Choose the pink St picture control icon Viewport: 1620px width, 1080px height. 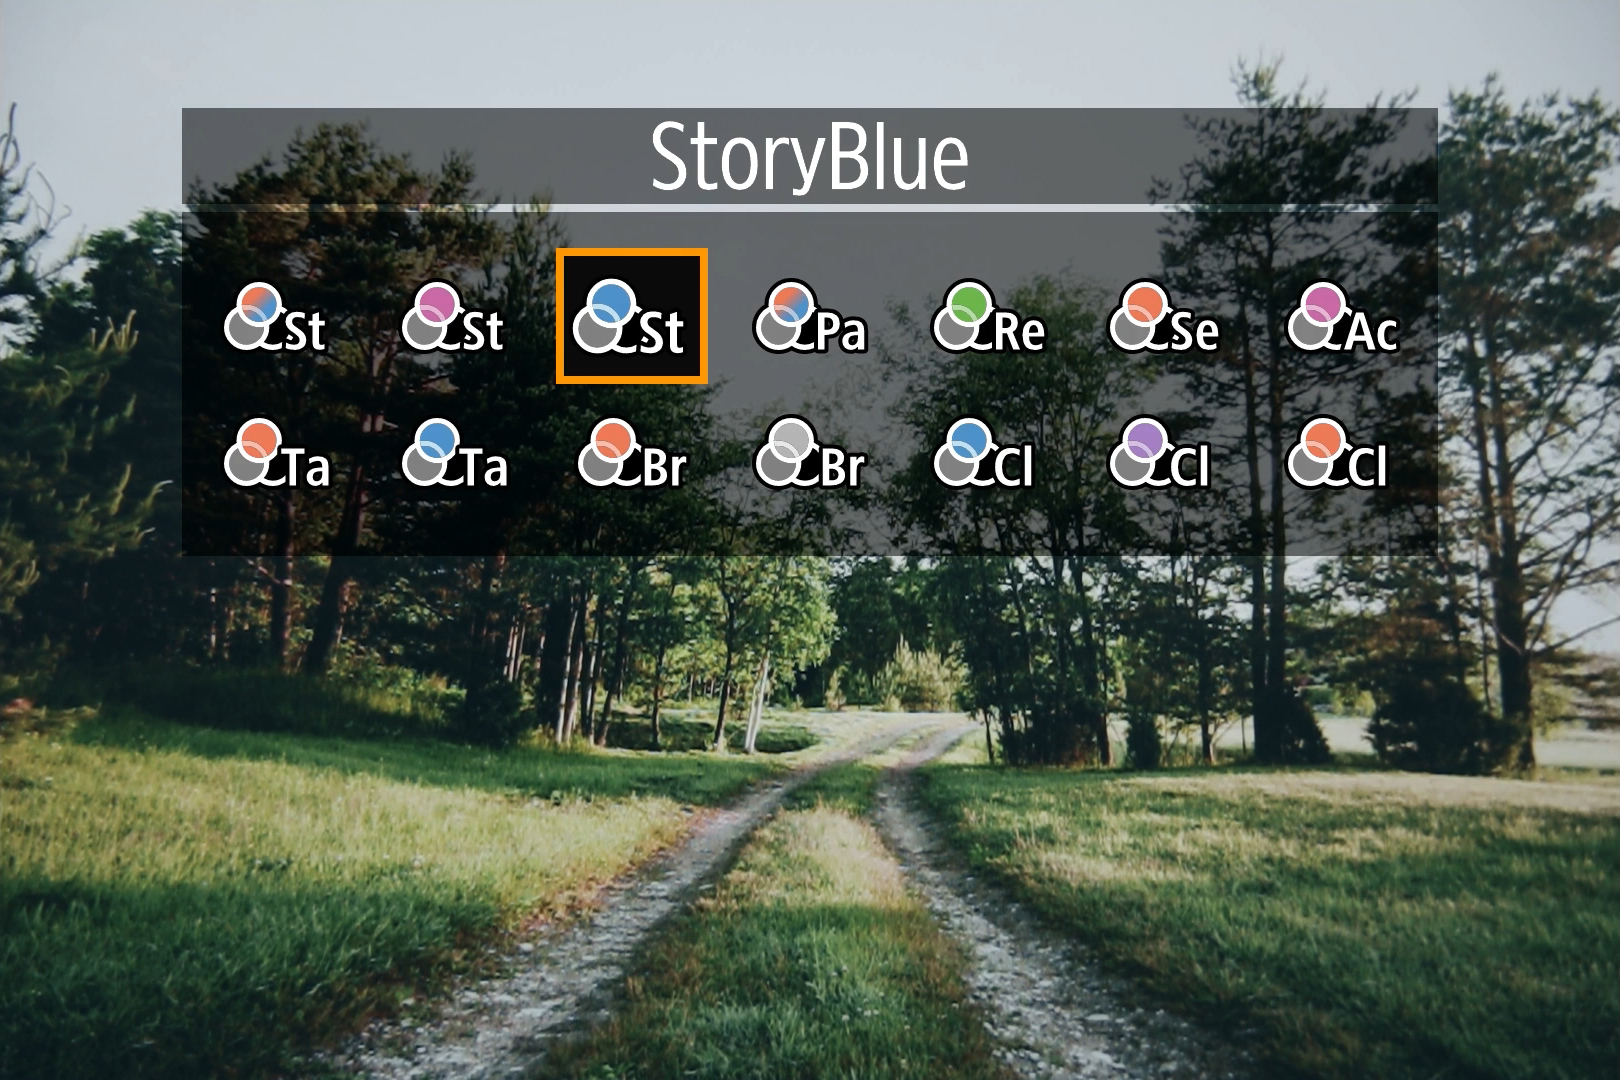pyautogui.click(x=453, y=318)
